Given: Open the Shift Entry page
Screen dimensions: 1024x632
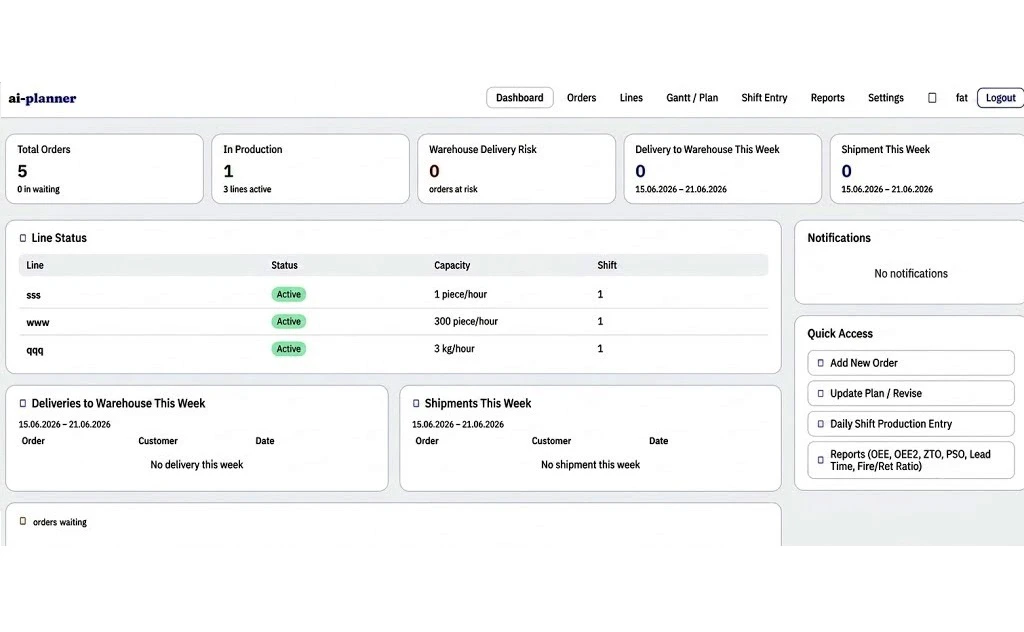Looking at the screenshot, I should pyautogui.click(x=764, y=97).
